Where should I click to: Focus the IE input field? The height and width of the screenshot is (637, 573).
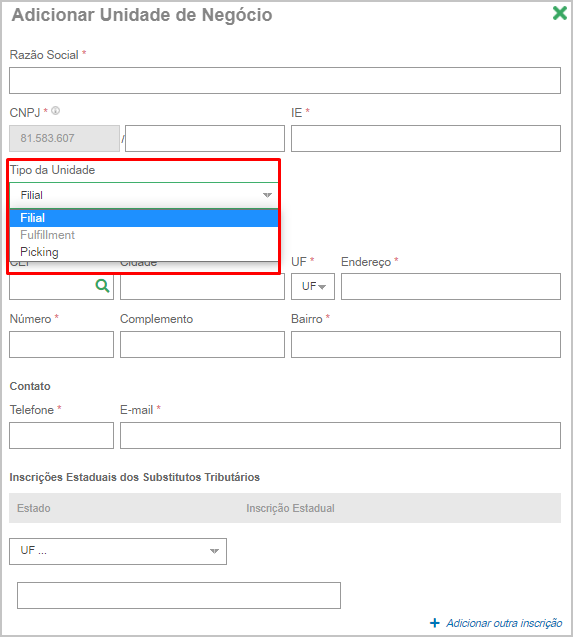(426, 139)
